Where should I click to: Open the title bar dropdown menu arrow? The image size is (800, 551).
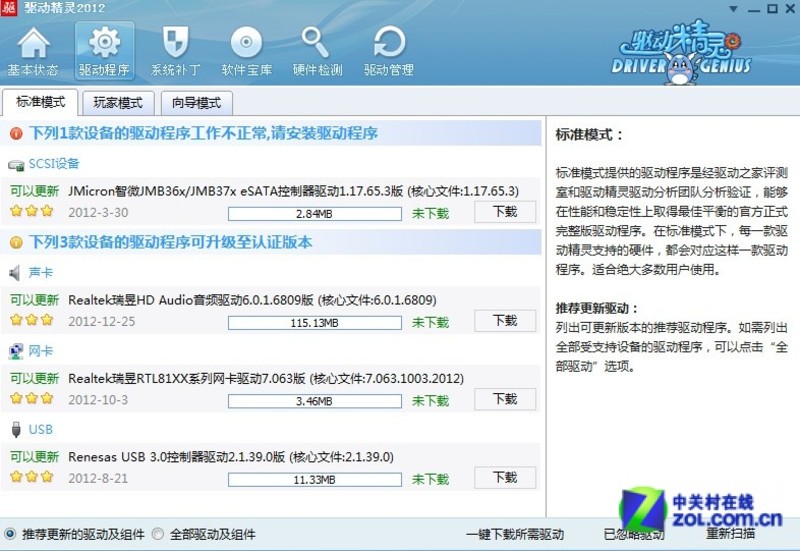click(733, 9)
